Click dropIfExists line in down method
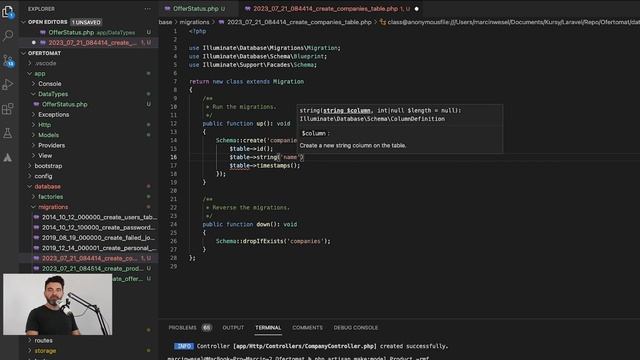This screenshot has height=360, width=640. tap(273, 241)
